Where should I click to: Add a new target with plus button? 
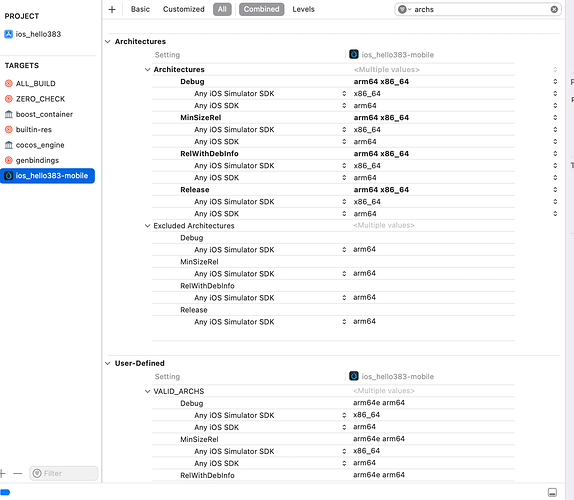click(x=3, y=473)
